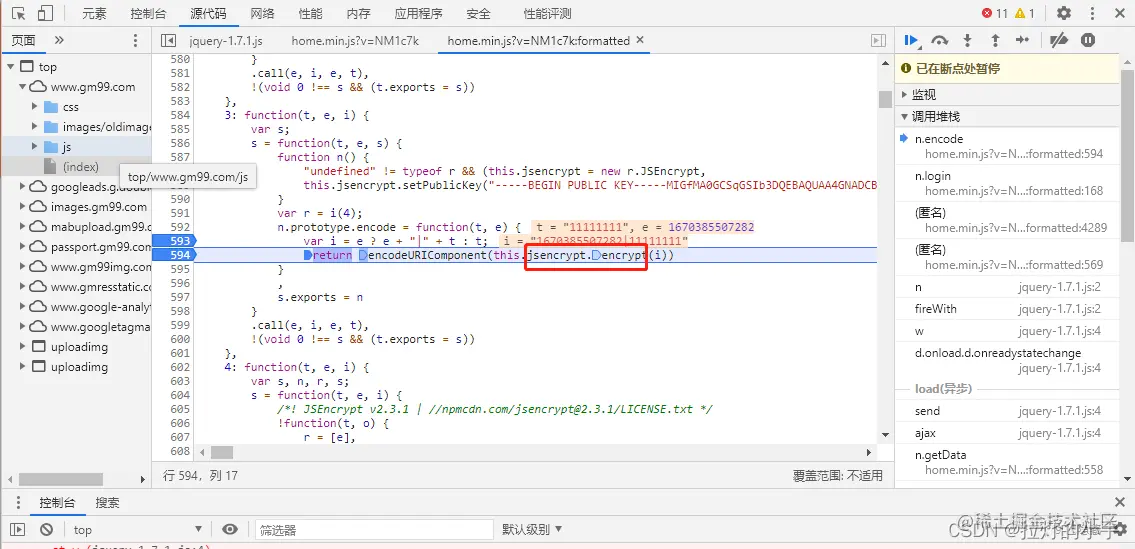This screenshot has height=549, width=1135.
Task: Step over next function call
Action: (x=940, y=41)
